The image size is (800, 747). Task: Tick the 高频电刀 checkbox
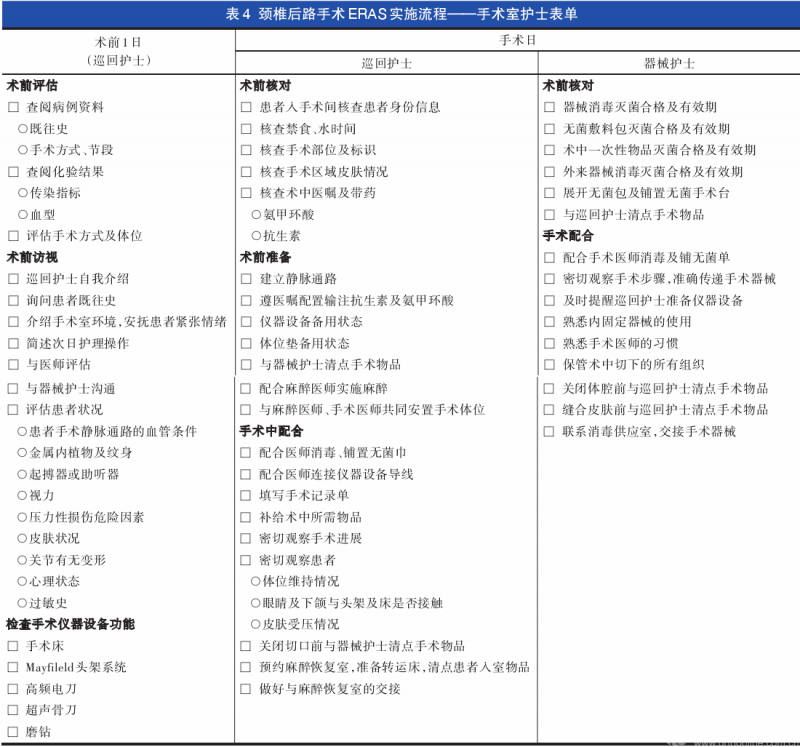13,689
